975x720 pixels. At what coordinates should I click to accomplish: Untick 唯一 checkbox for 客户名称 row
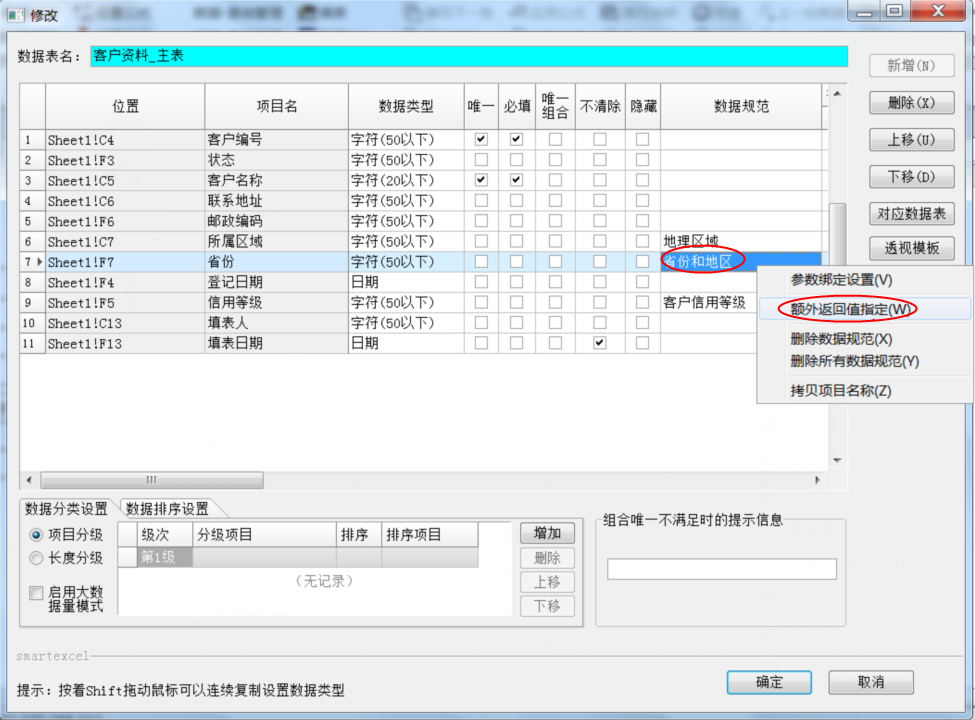[x=481, y=180]
